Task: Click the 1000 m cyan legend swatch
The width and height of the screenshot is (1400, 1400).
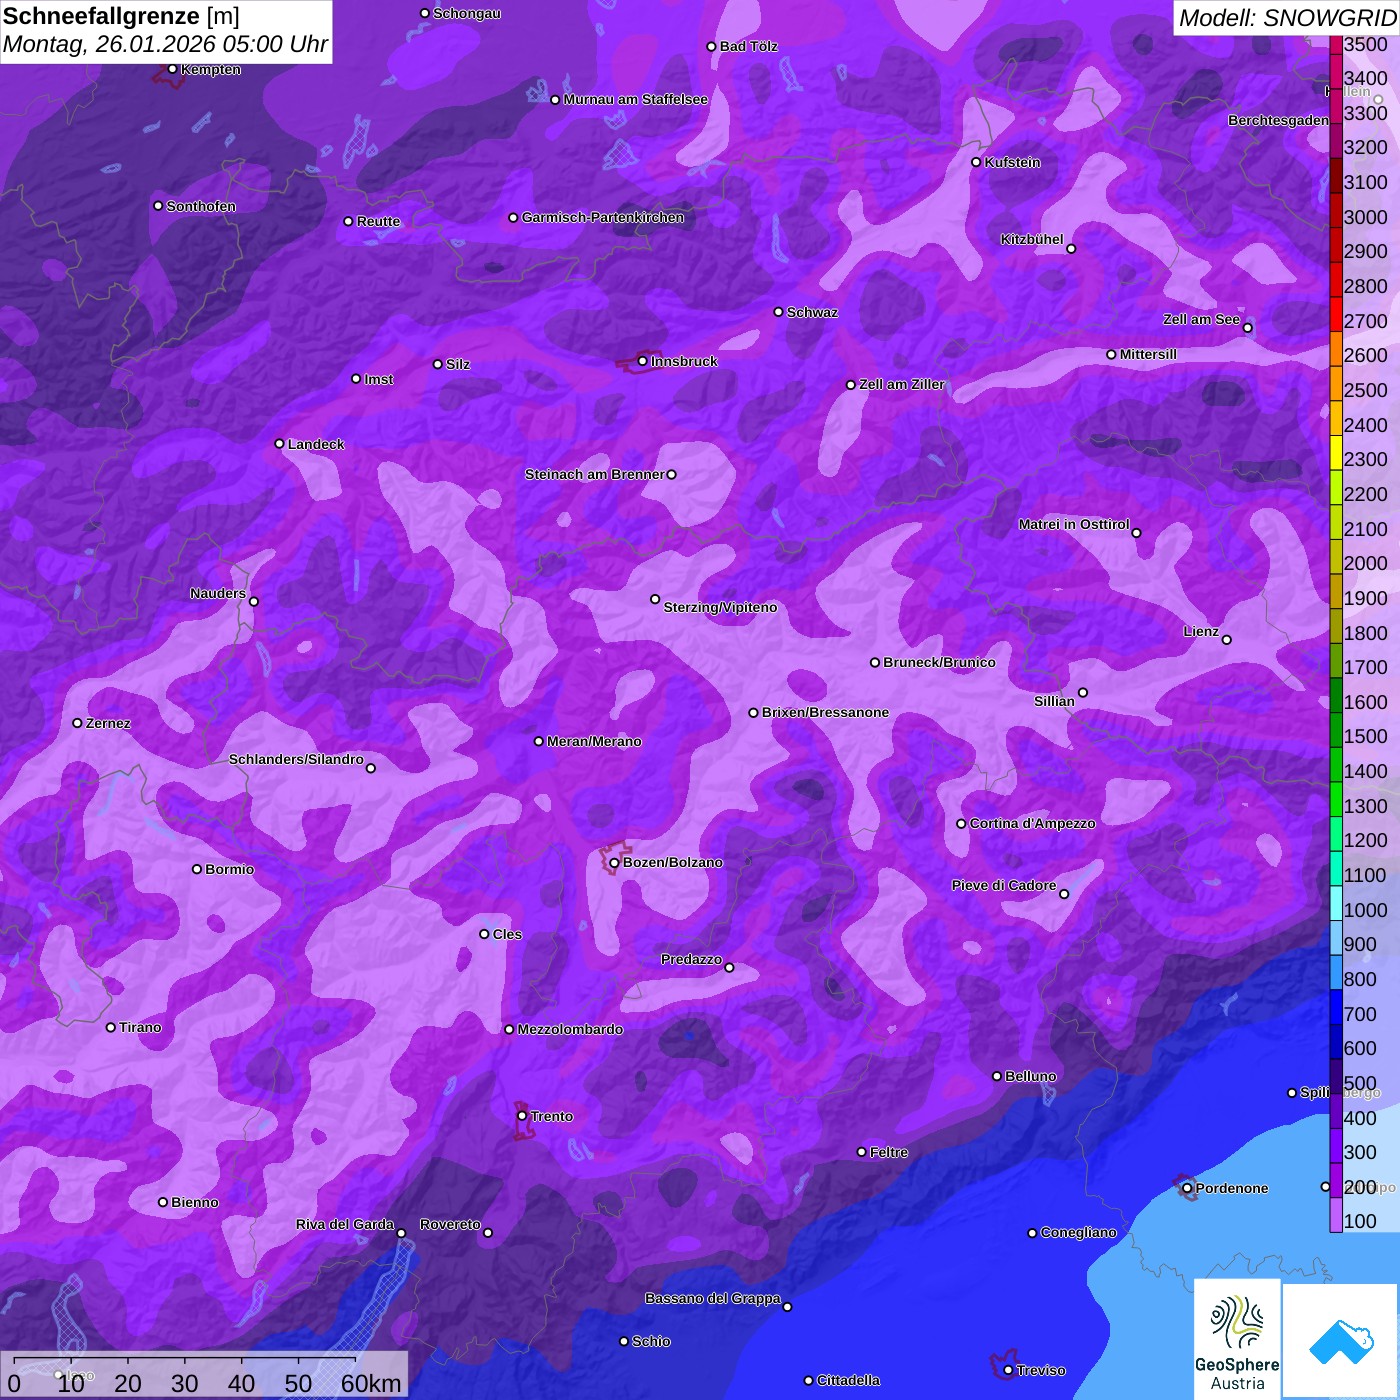Action: point(1335,902)
